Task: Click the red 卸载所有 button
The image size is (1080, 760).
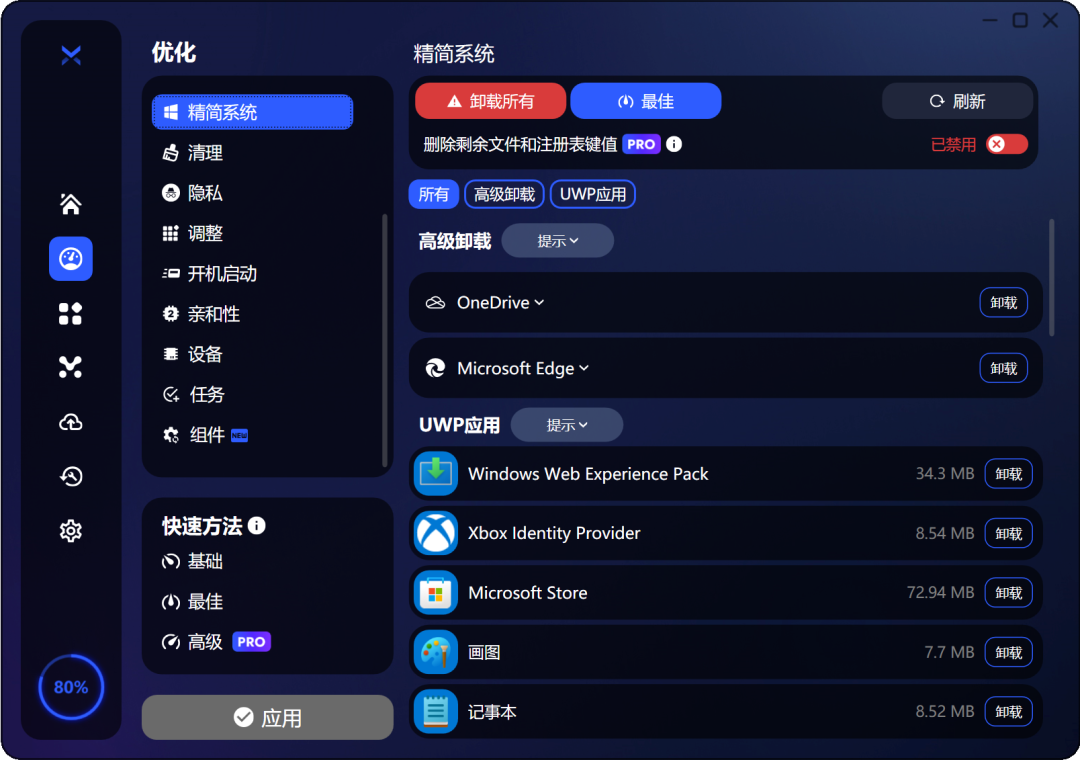Action: click(x=490, y=101)
